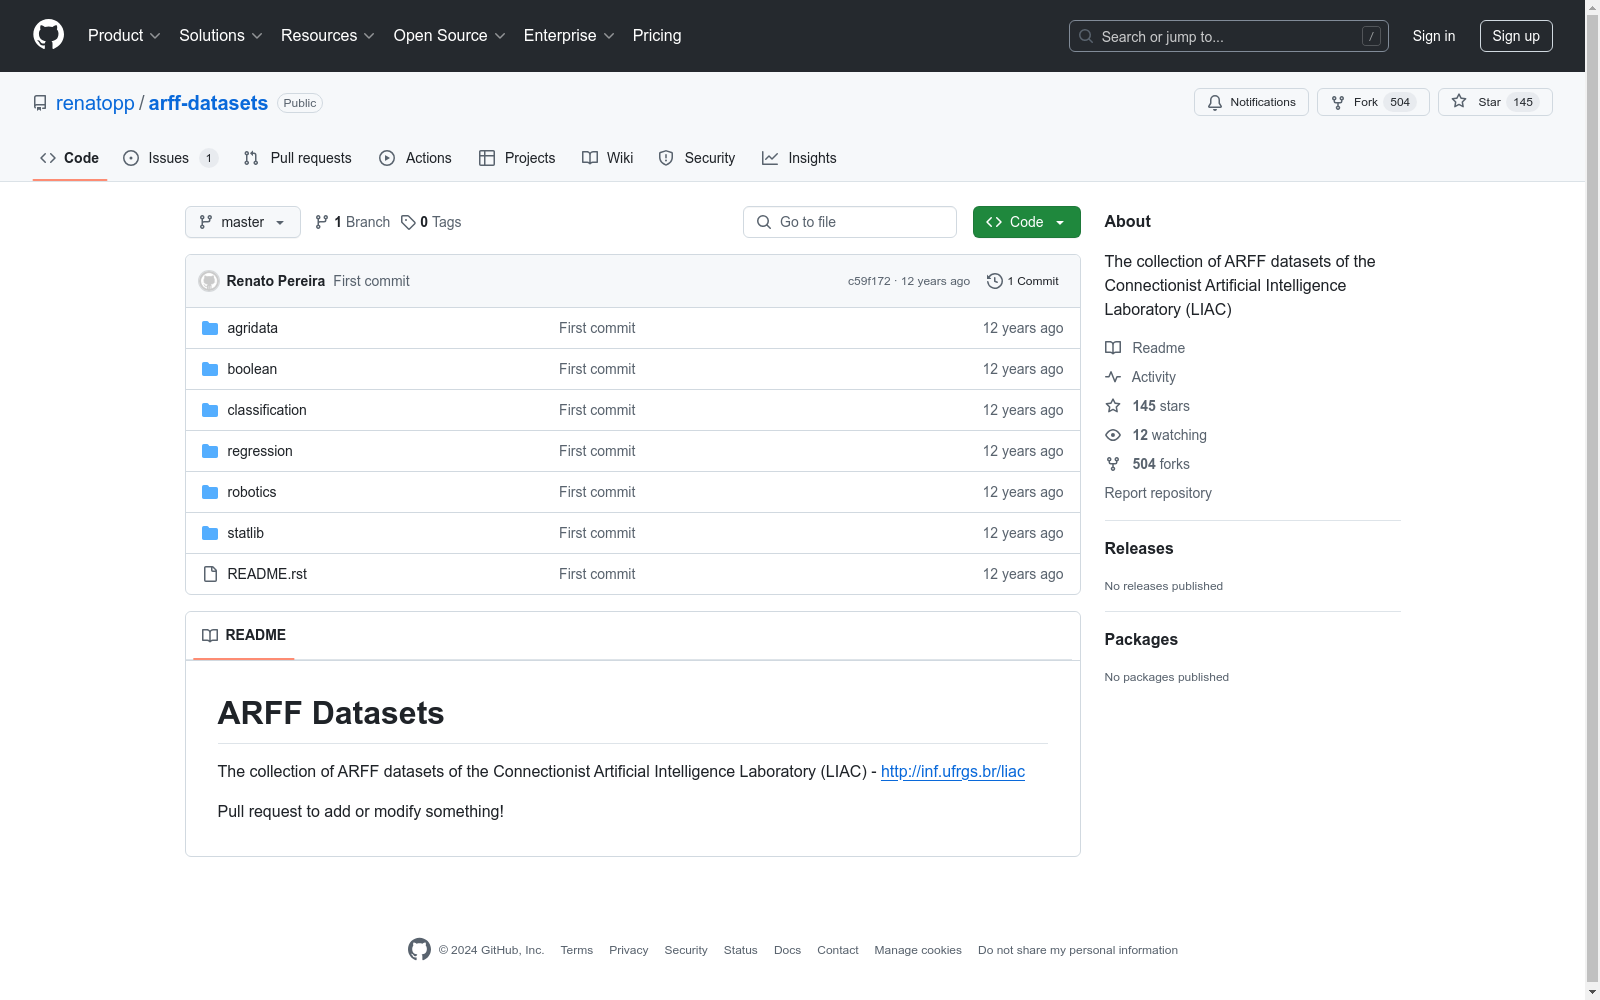Expand the Enterprise menu
This screenshot has height=1000, width=1600.
point(569,36)
